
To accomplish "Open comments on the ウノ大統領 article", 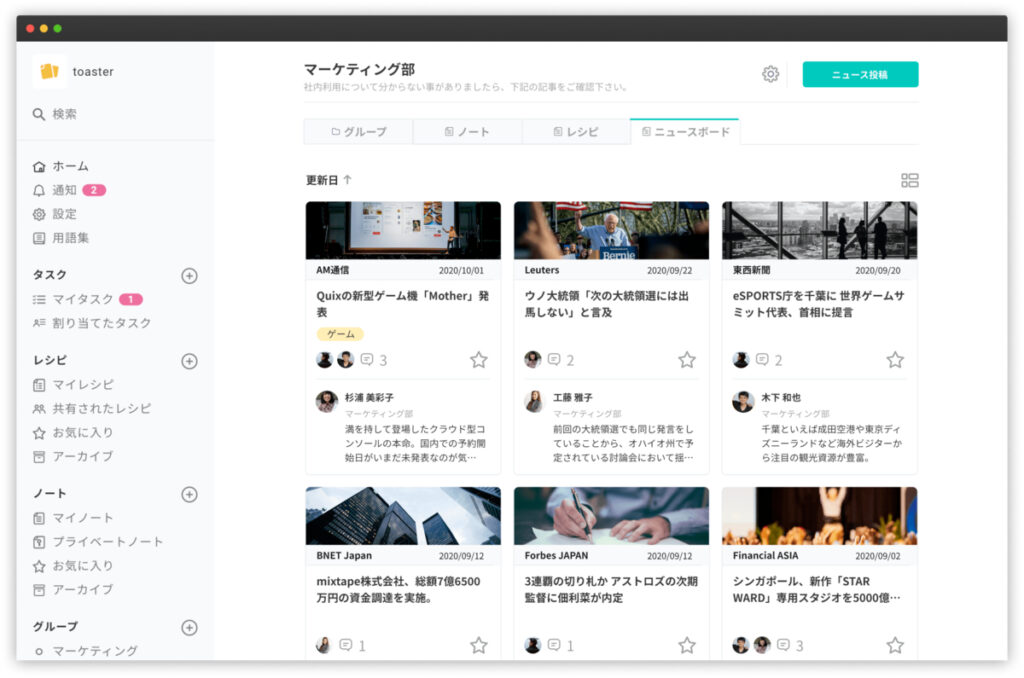I will pyautogui.click(x=561, y=360).
